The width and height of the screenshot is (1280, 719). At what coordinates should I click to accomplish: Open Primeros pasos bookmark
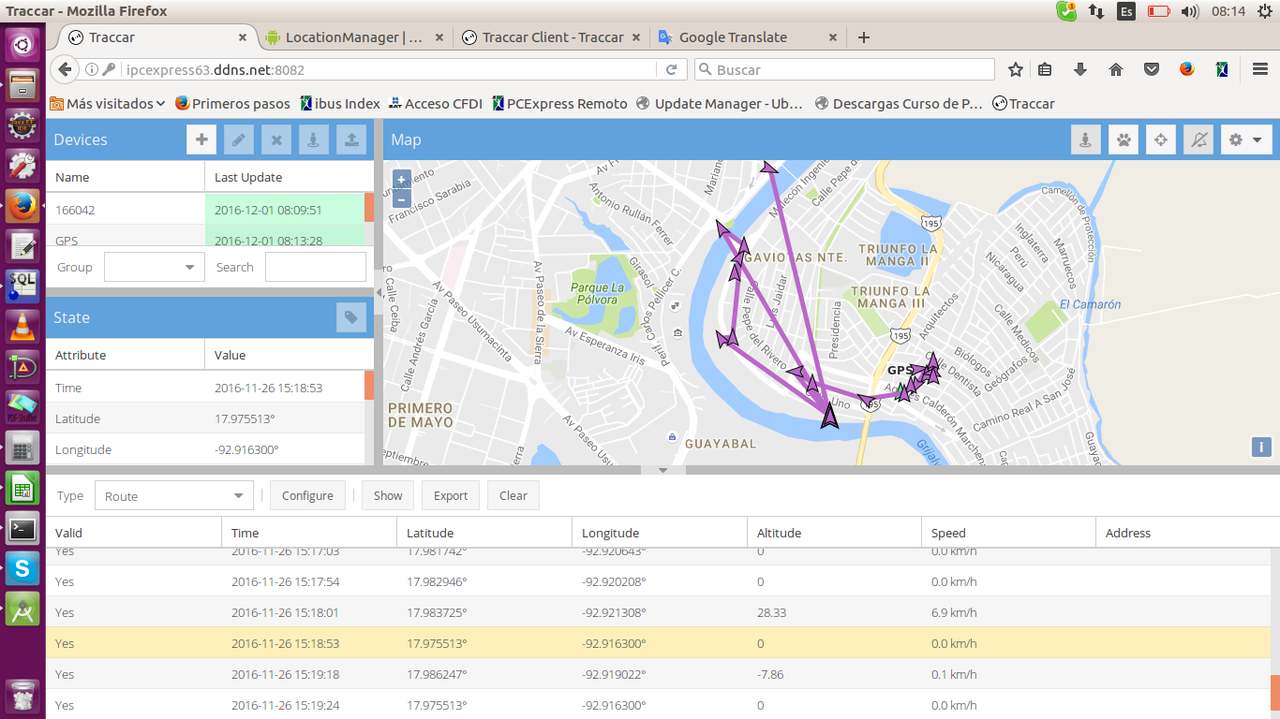[x=232, y=103]
